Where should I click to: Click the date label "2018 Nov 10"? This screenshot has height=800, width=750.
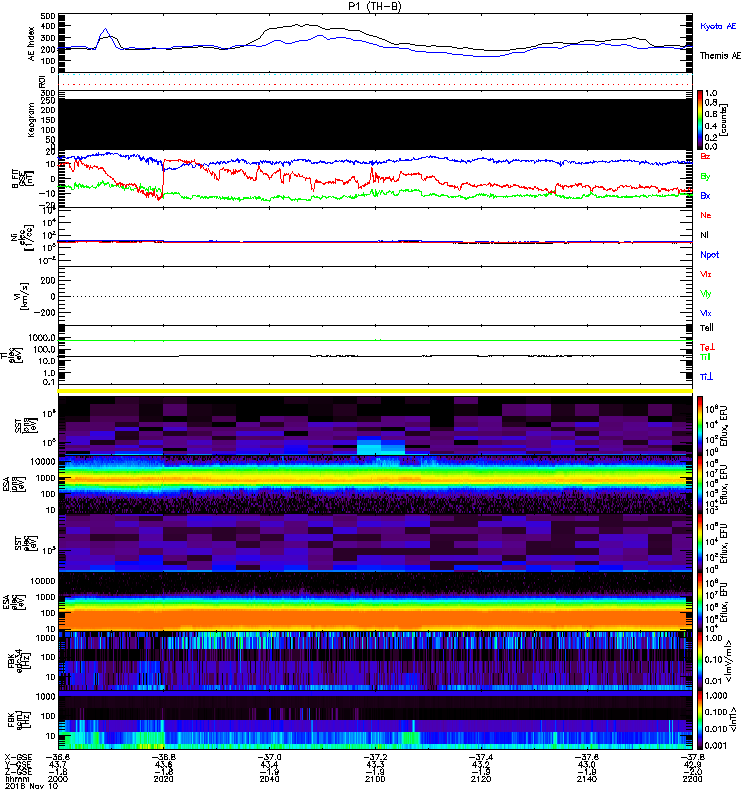tap(31, 786)
